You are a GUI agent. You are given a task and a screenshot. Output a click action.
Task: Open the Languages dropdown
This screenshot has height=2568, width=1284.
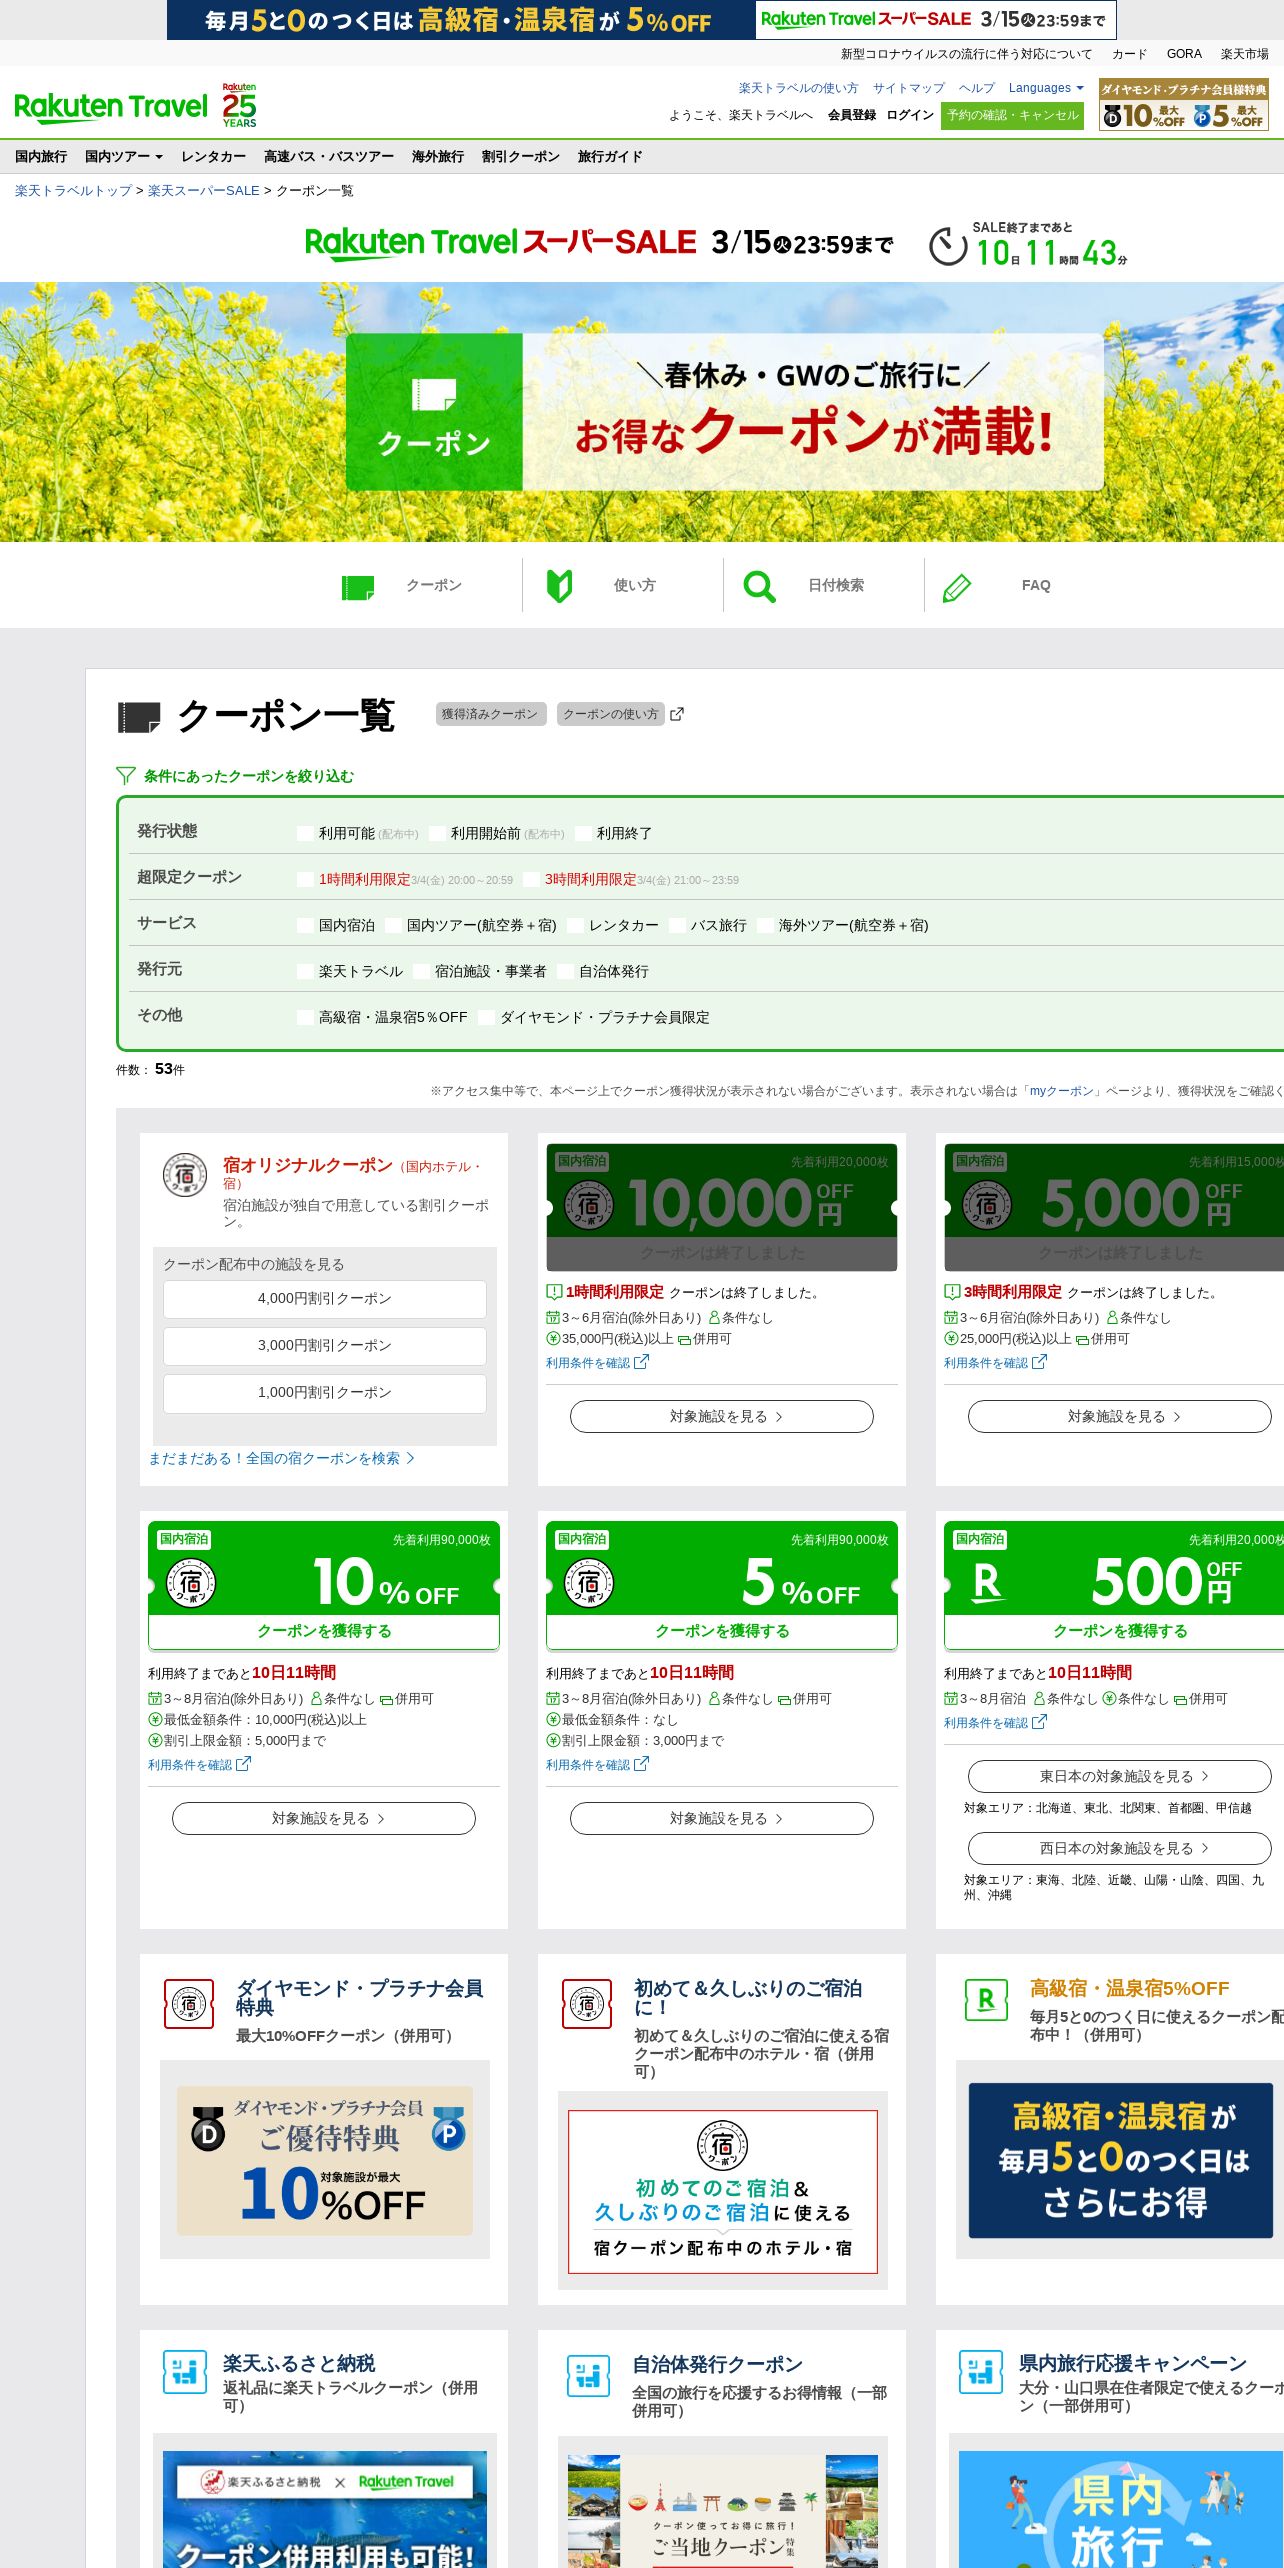coord(1046,88)
